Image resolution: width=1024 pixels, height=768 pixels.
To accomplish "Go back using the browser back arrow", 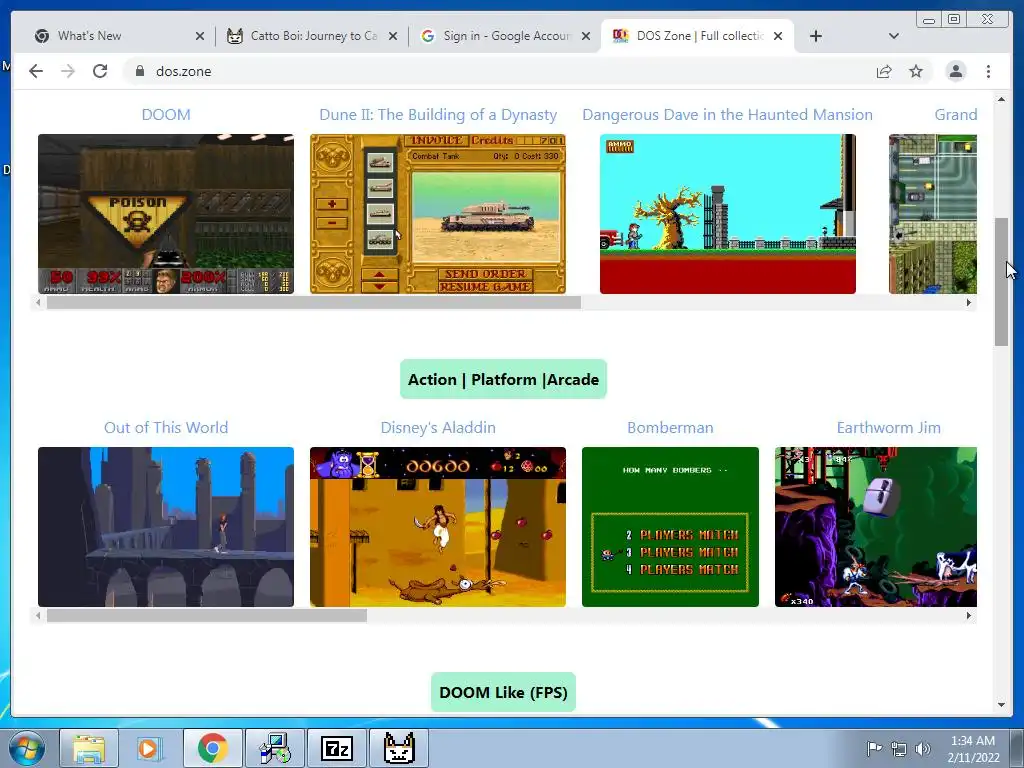I will (x=36, y=71).
